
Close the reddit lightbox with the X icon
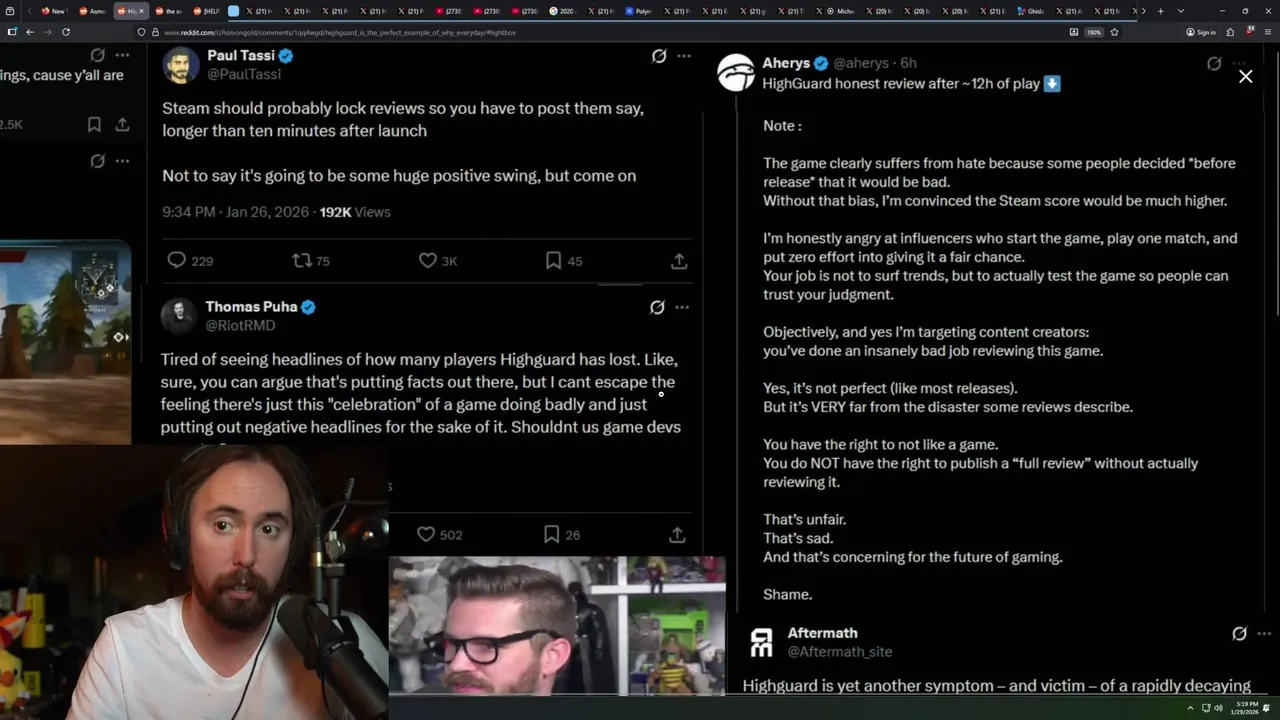pos(1245,76)
